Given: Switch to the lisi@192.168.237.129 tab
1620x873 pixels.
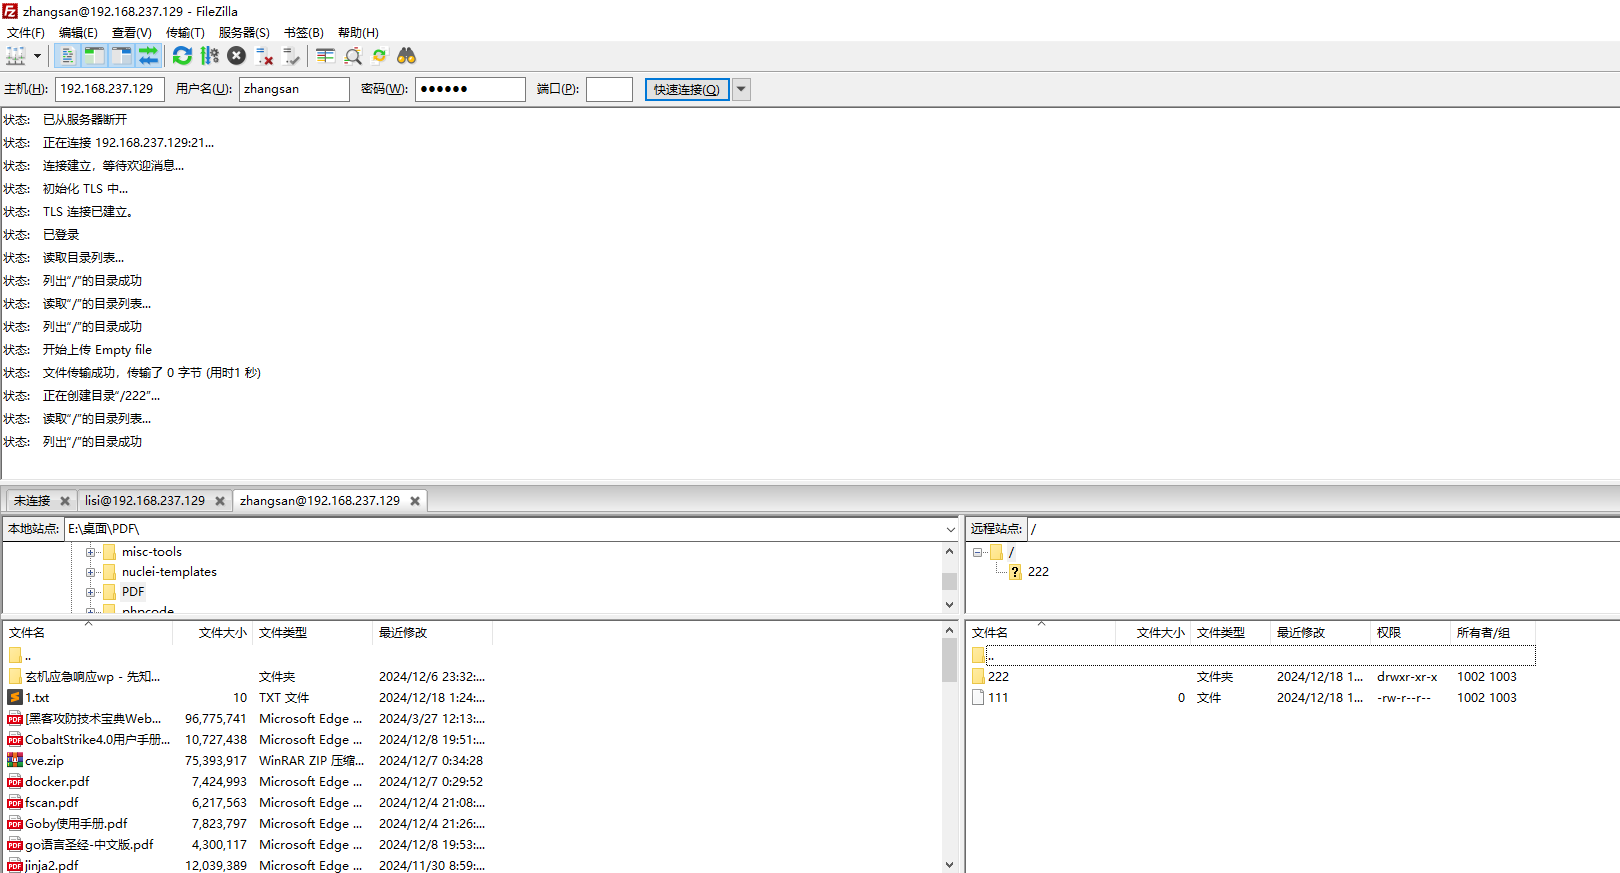Looking at the screenshot, I should (145, 501).
